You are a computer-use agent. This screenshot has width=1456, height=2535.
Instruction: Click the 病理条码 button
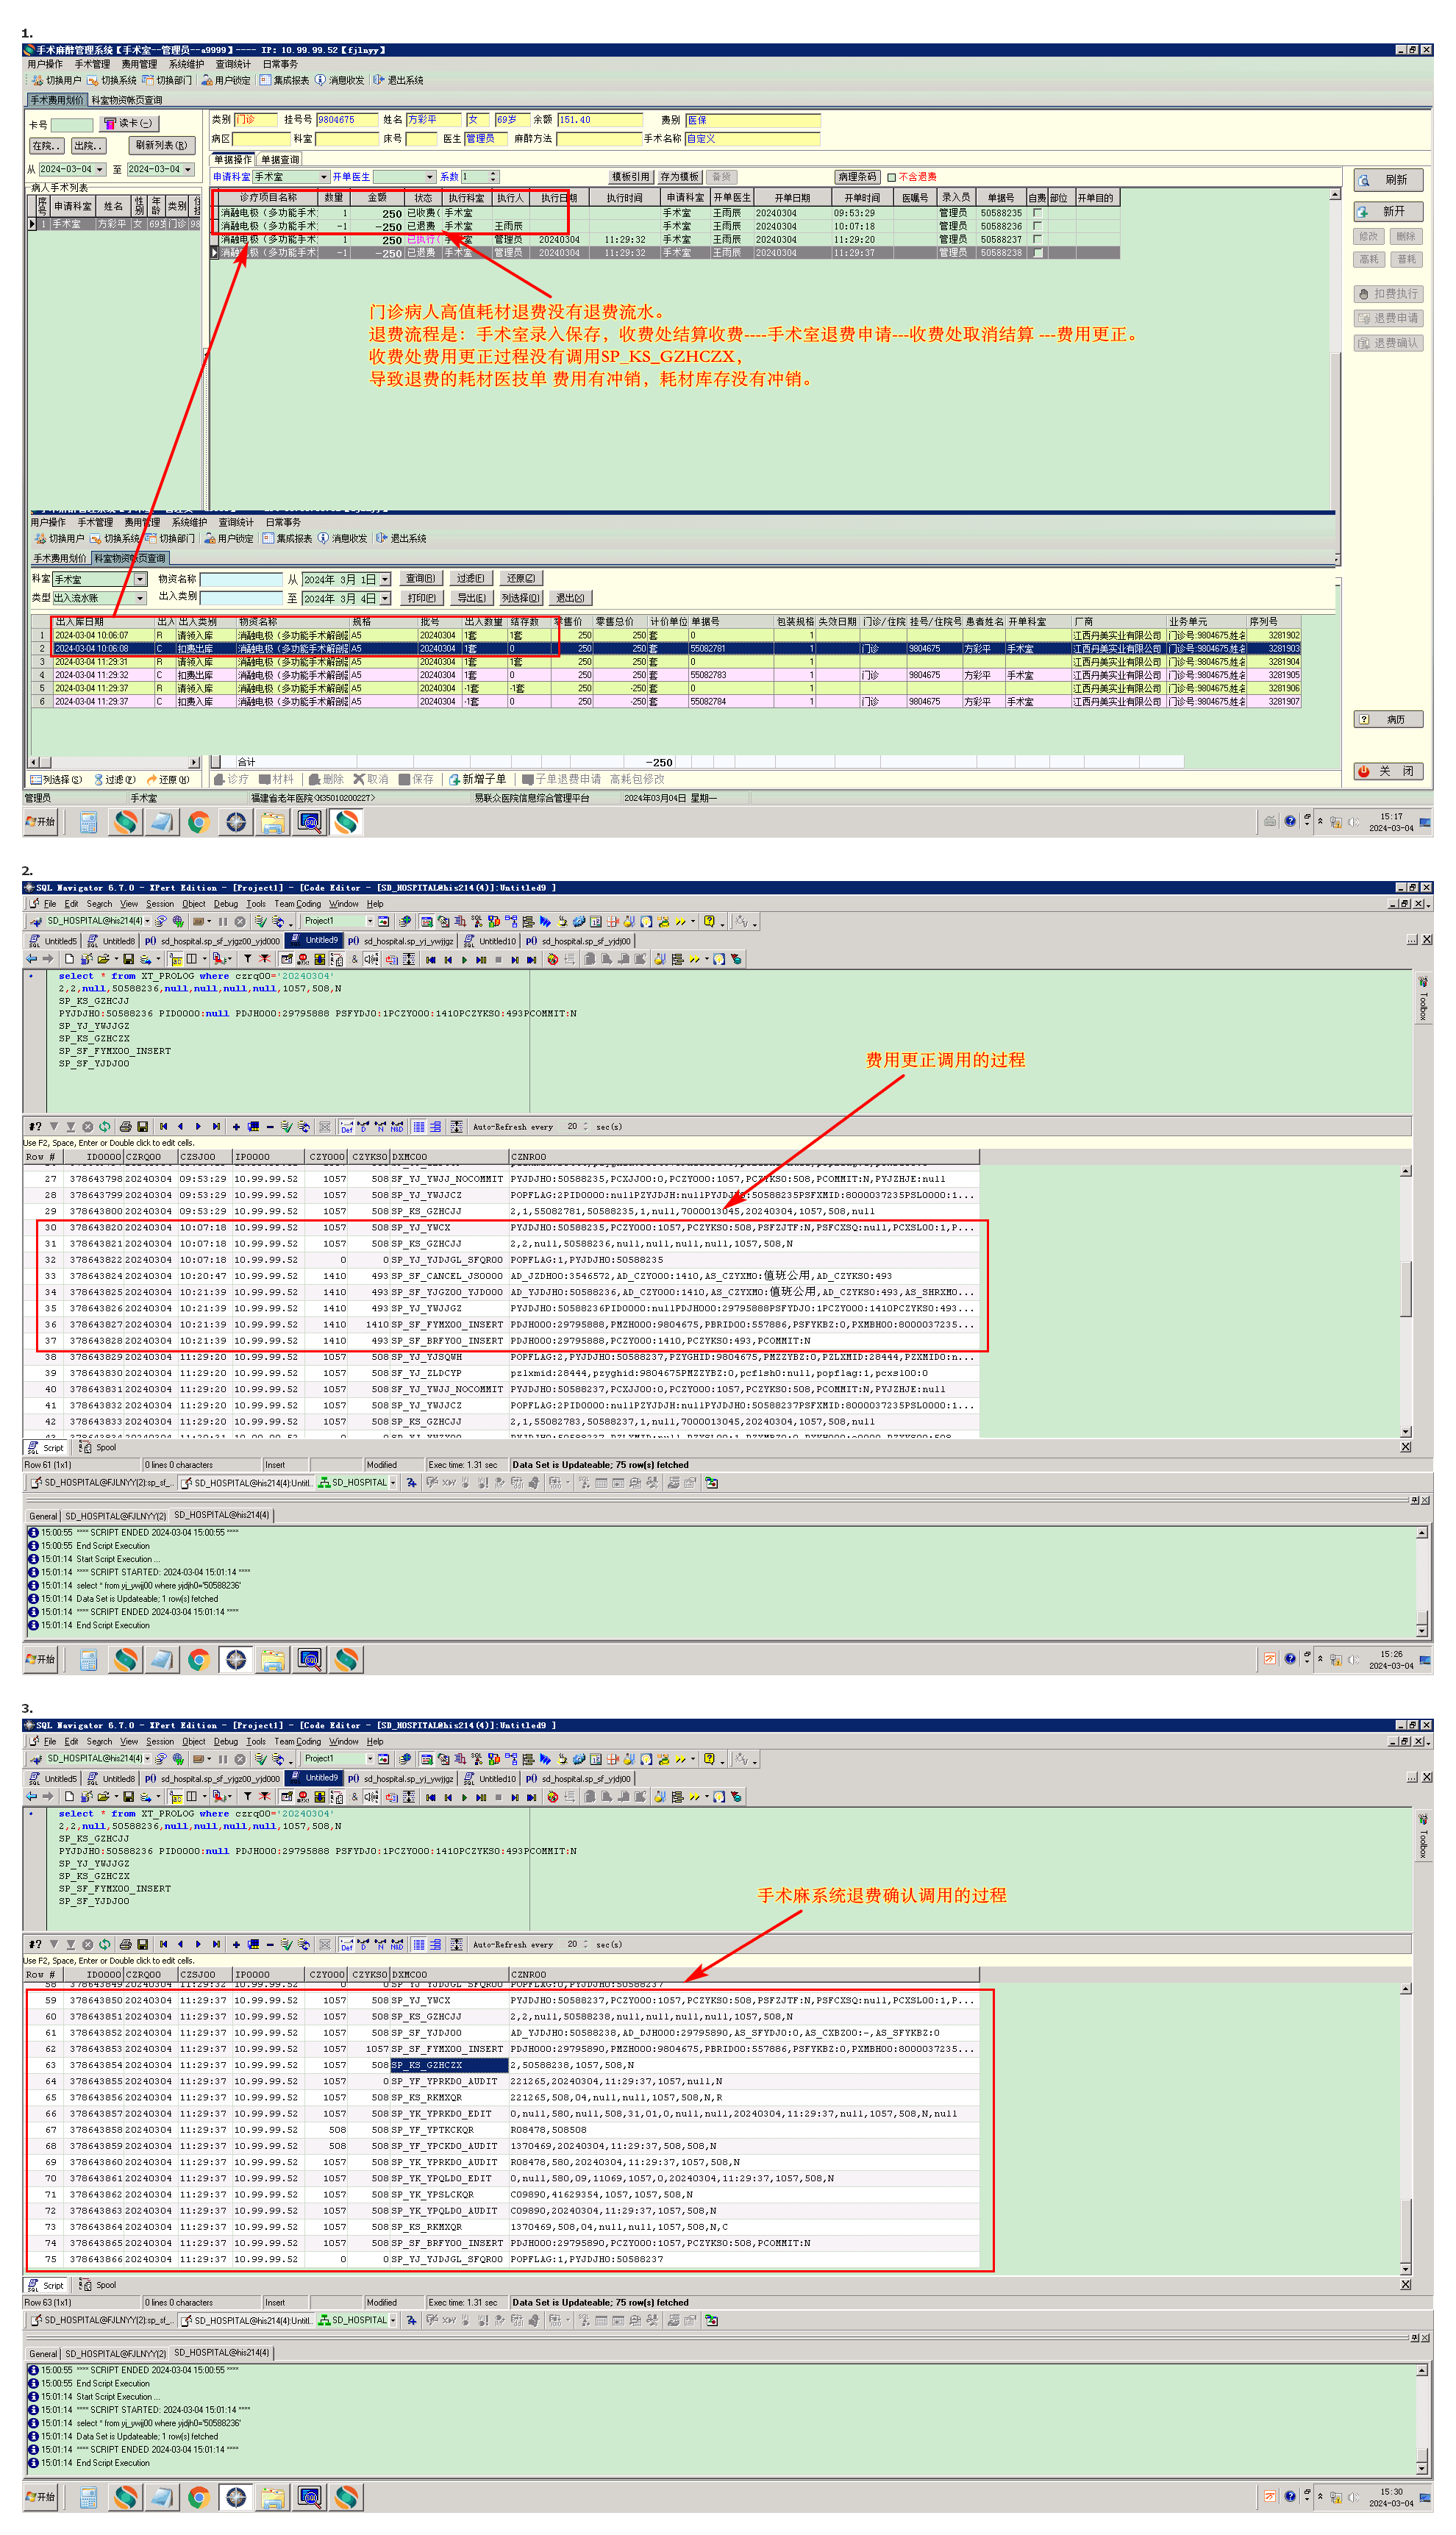[x=857, y=177]
